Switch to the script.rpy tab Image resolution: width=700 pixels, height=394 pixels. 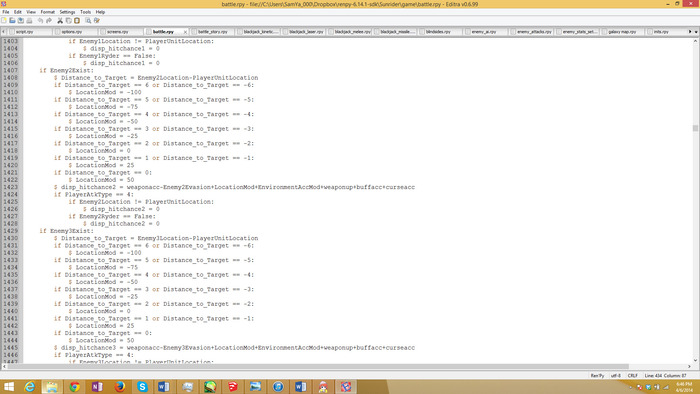(x=29, y=32)
